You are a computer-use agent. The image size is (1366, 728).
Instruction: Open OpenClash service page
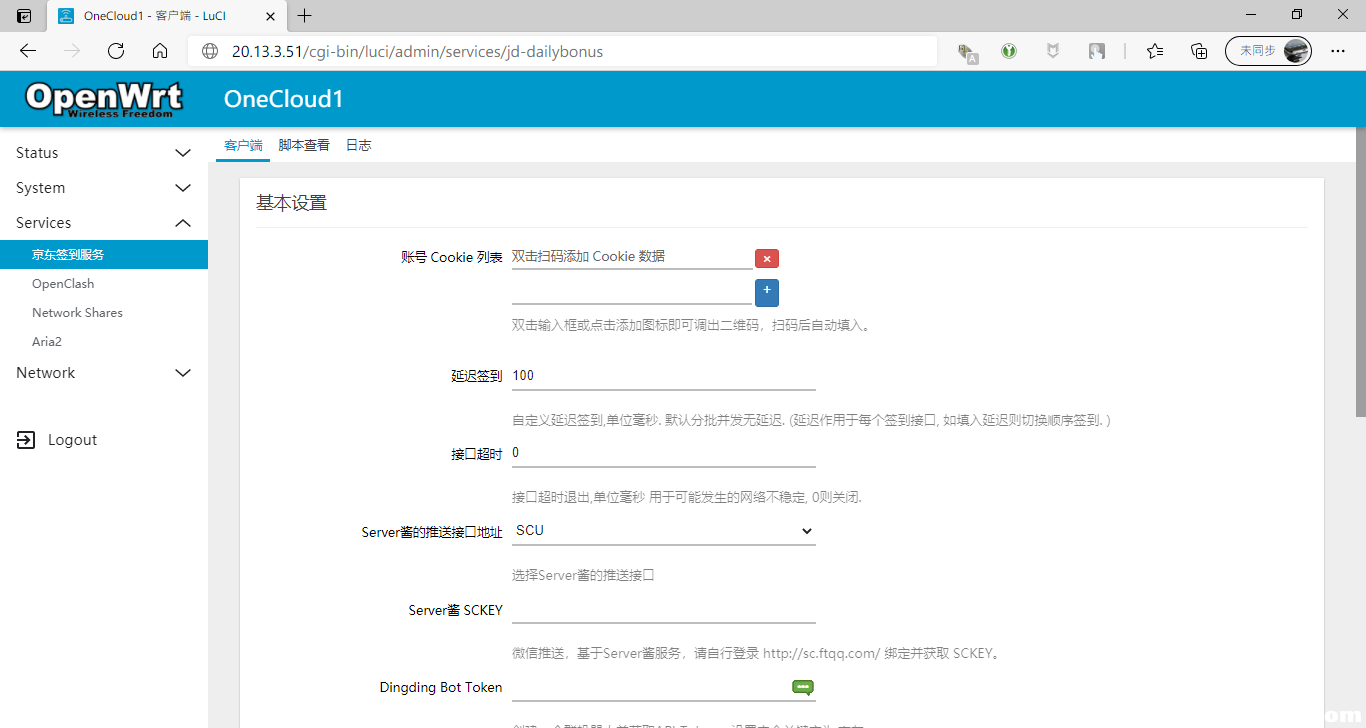(x=63, y=284)
